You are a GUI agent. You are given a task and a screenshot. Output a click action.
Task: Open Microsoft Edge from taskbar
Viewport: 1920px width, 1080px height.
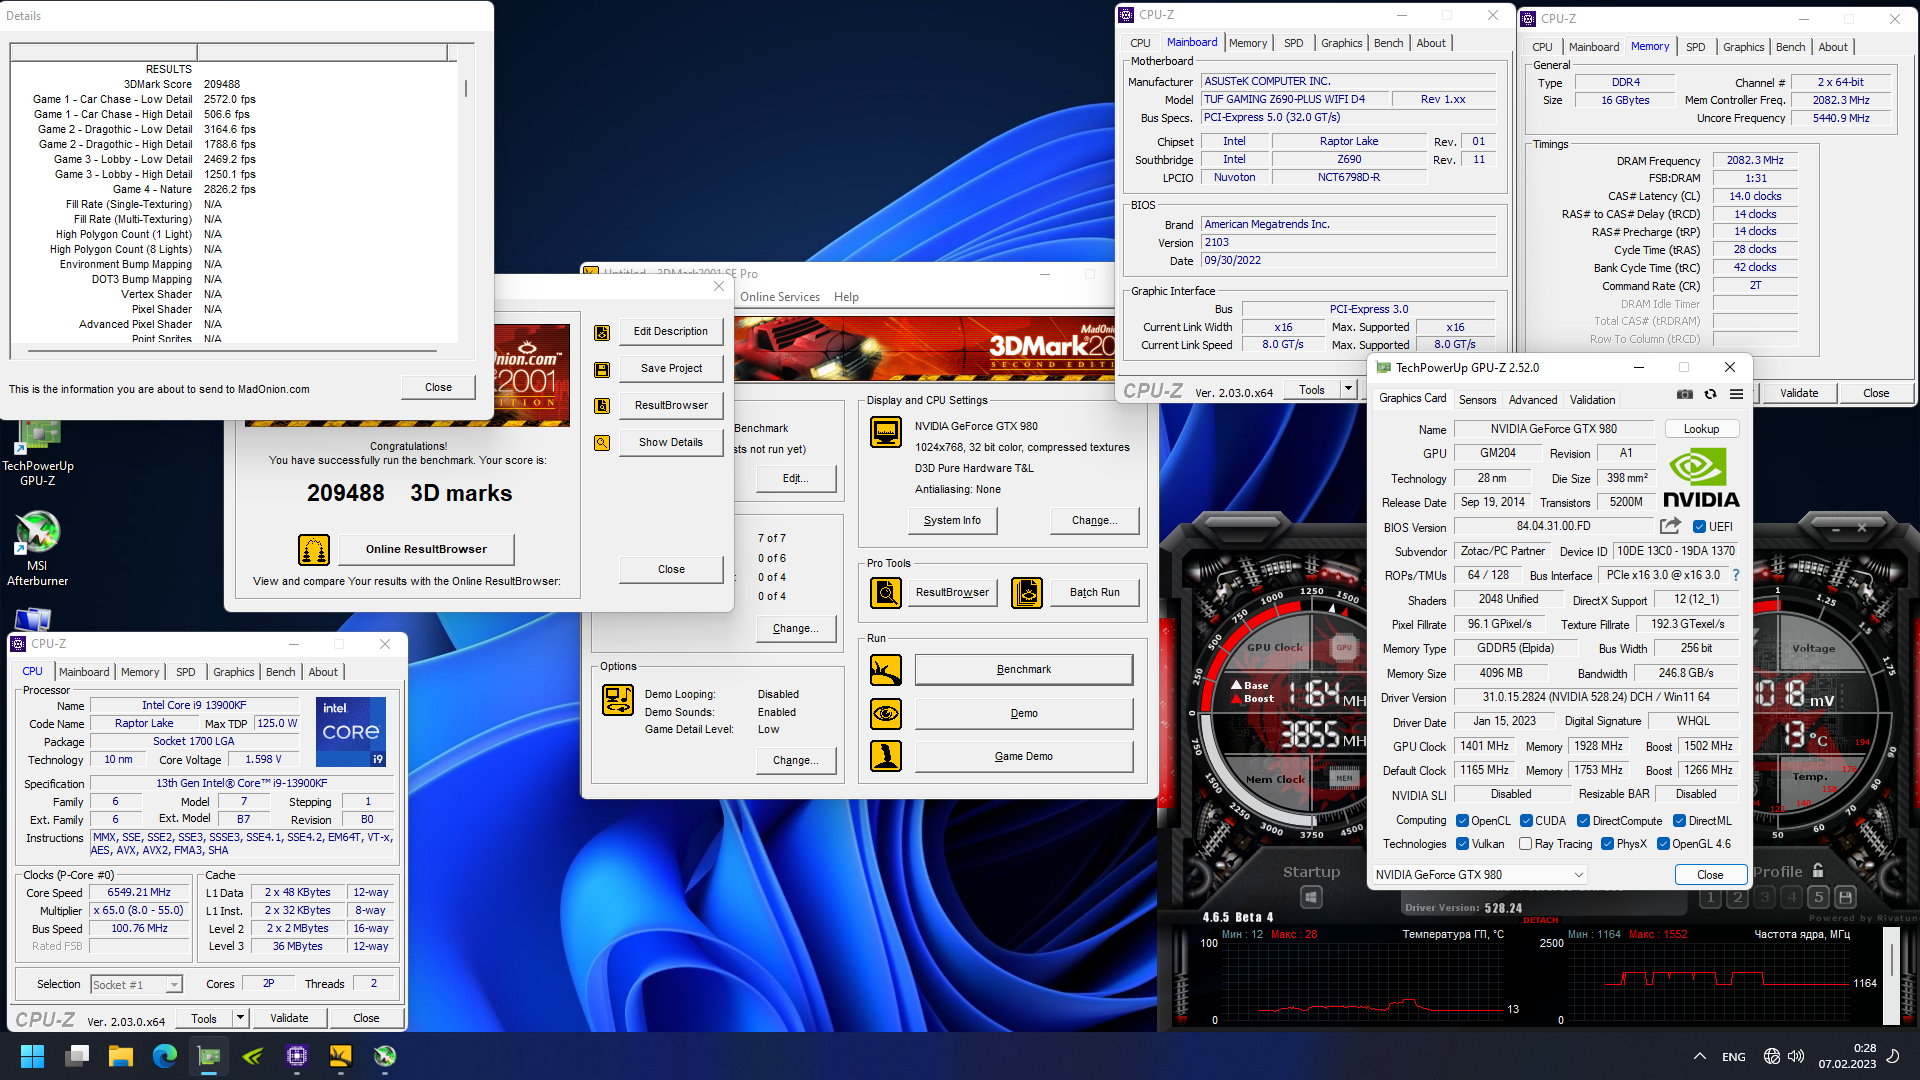tap(164, 1056)
